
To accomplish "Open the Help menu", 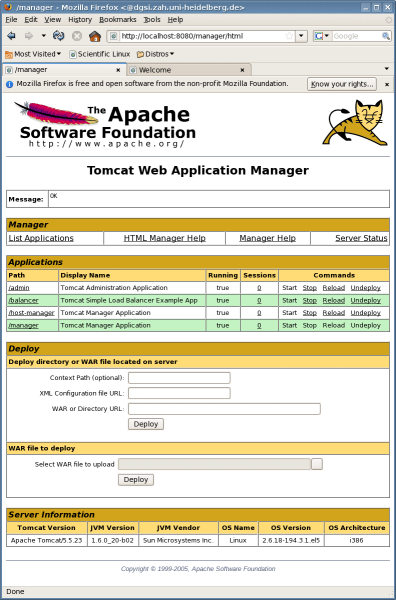I will 175,20.
